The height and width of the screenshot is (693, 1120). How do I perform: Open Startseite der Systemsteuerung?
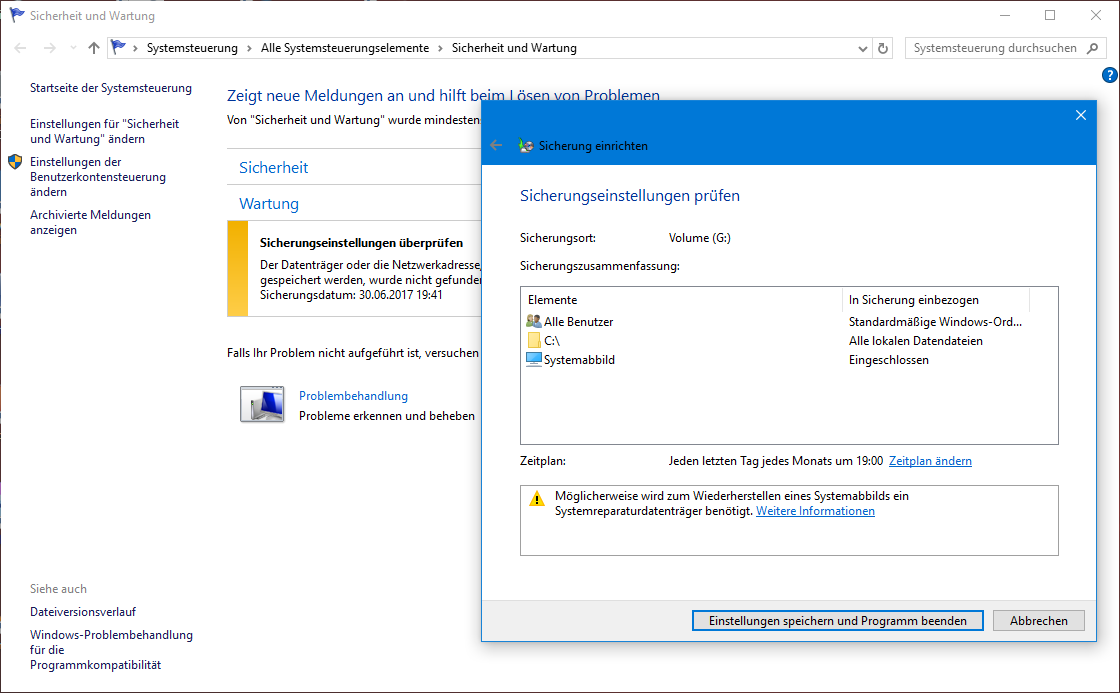(111, 88)
